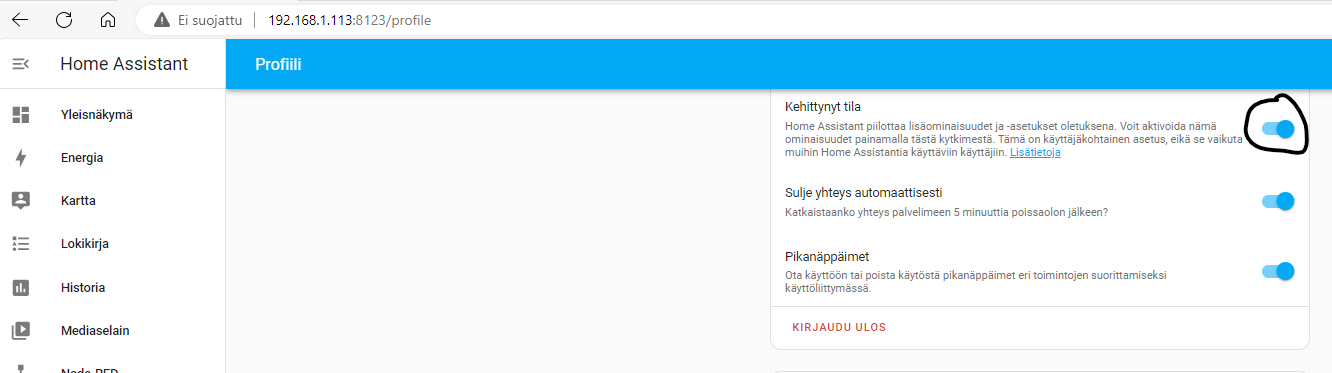
Task: Click KIRJAUDU ULOS to log out
Action: (x=839, y=327)
